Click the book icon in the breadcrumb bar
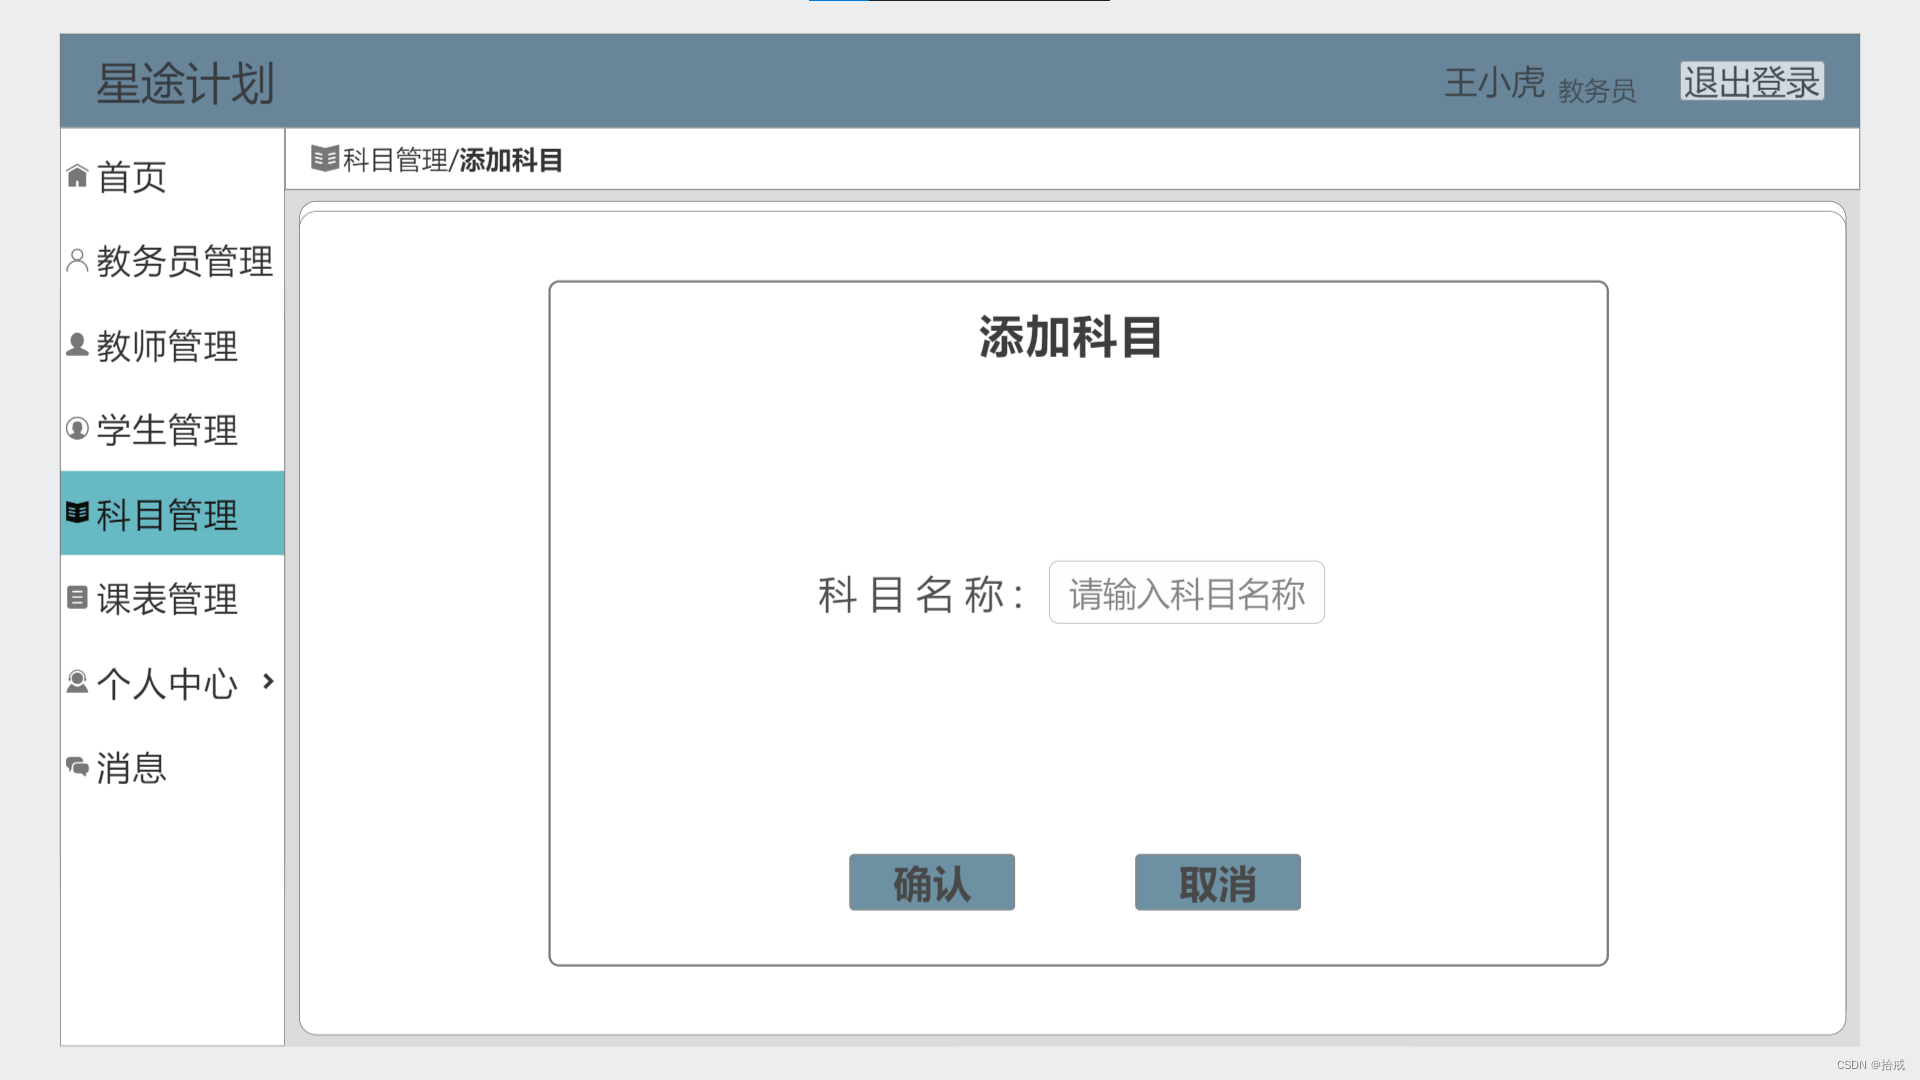1920x1080 pixels. pyautogui.click(x=324, y=159)
